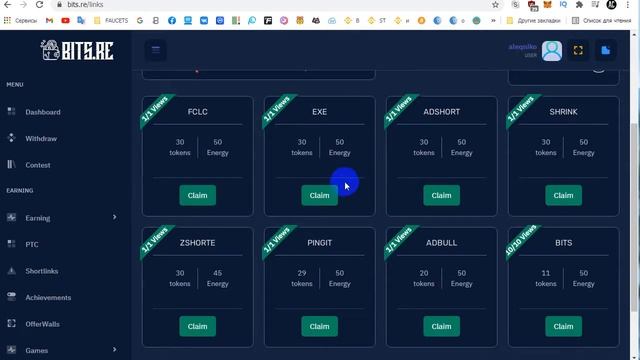Open the Другие закладки folder
640x360 pixels.
coord(534,20)
